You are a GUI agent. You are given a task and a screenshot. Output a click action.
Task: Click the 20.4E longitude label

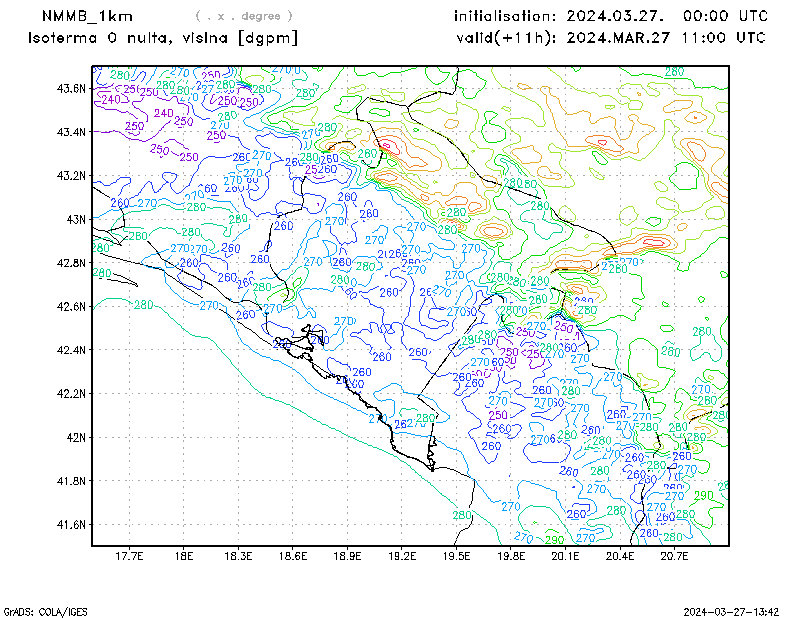click(x=620, y=556)
